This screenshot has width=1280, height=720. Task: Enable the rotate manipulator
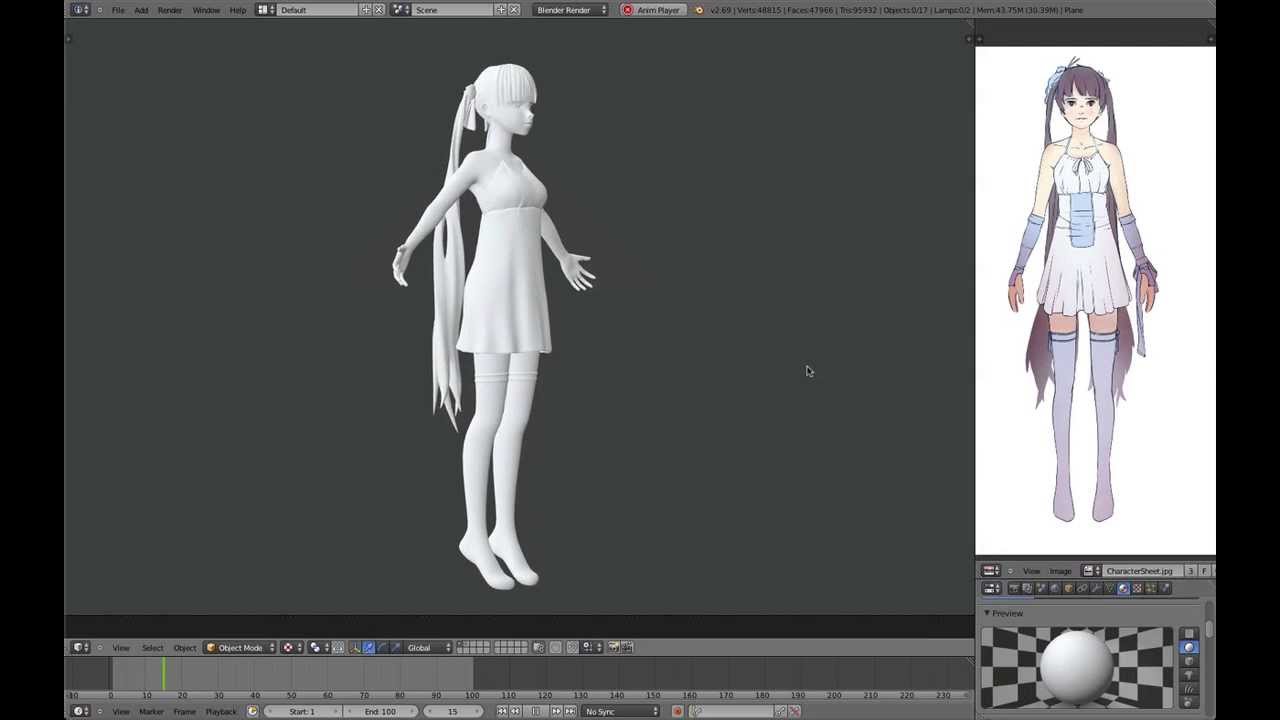coord(382,647)
